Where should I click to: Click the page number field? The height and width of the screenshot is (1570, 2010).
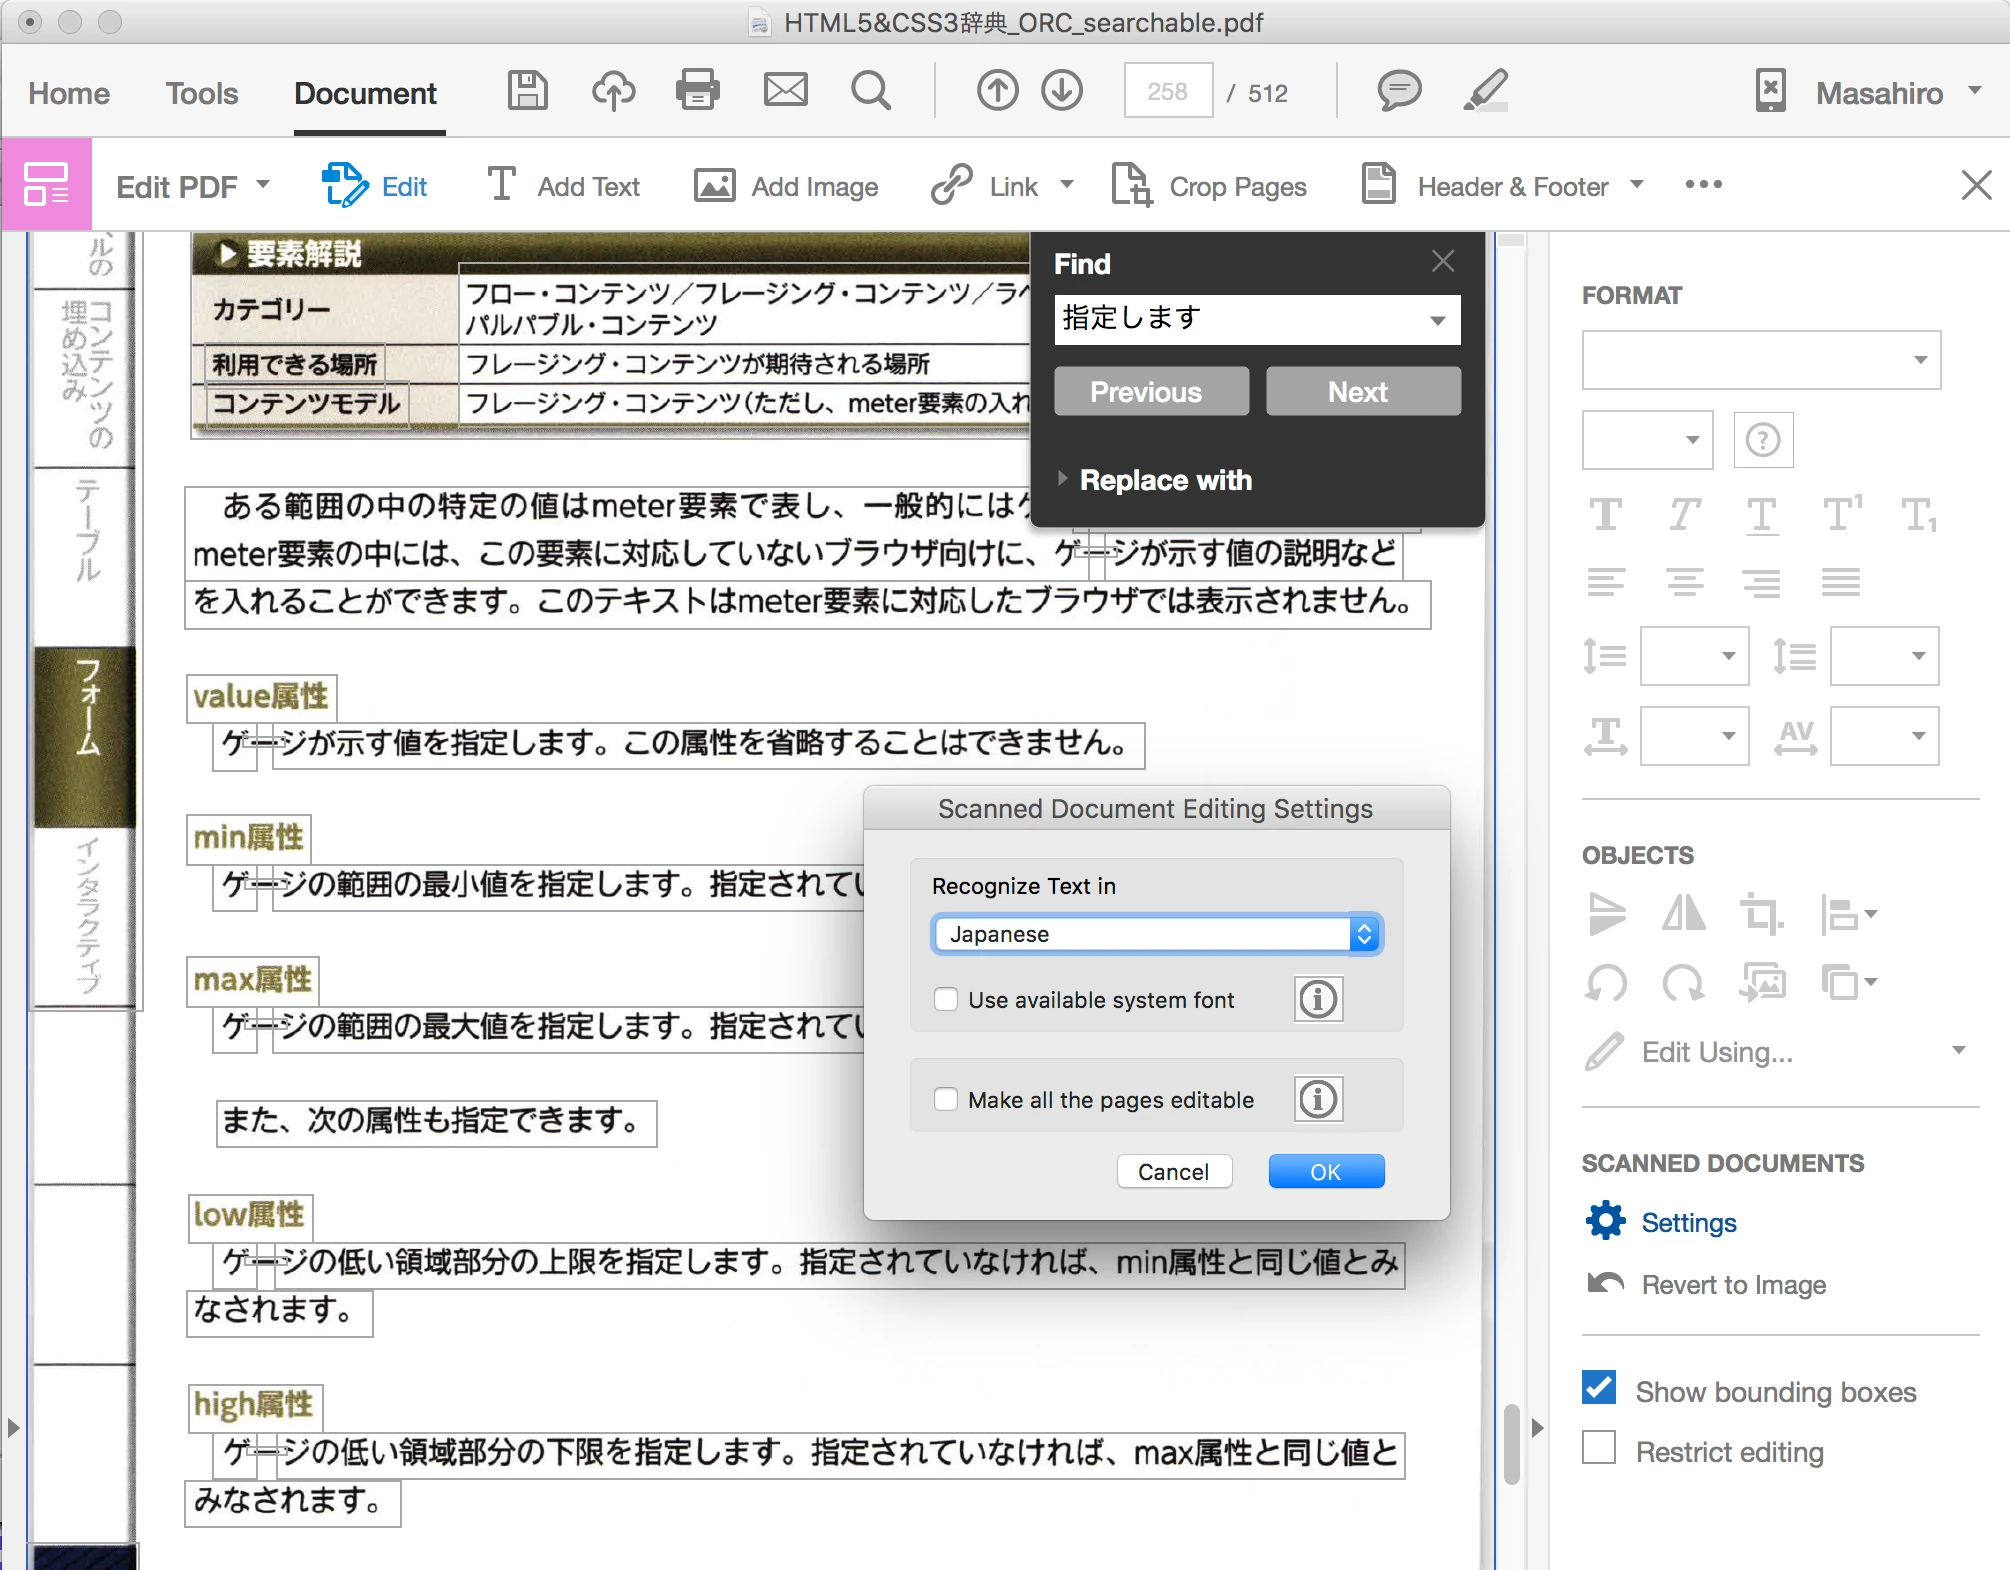pos(1168,92)
